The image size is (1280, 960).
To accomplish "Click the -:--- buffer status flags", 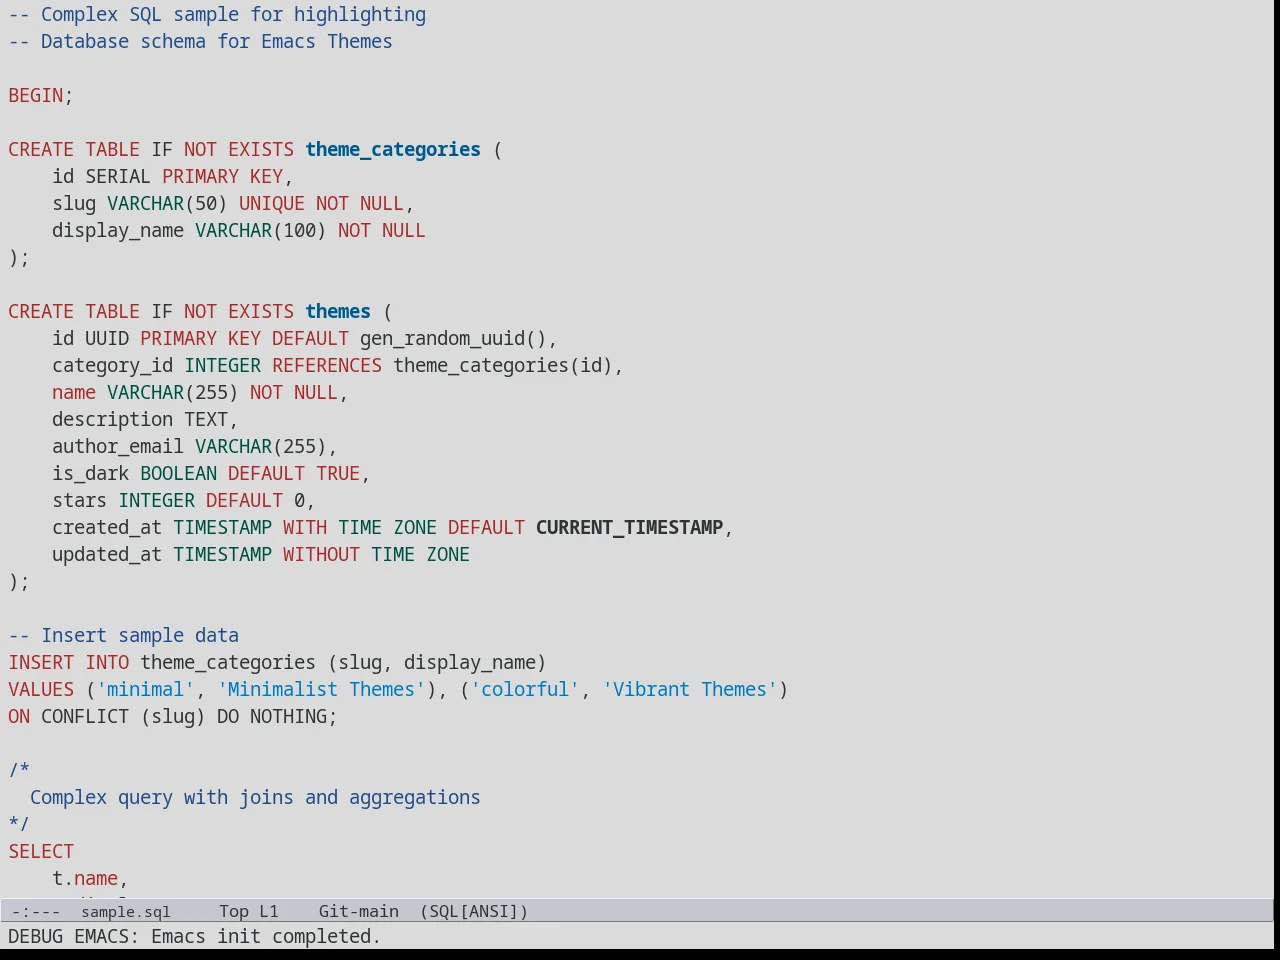I will (36, 912).
